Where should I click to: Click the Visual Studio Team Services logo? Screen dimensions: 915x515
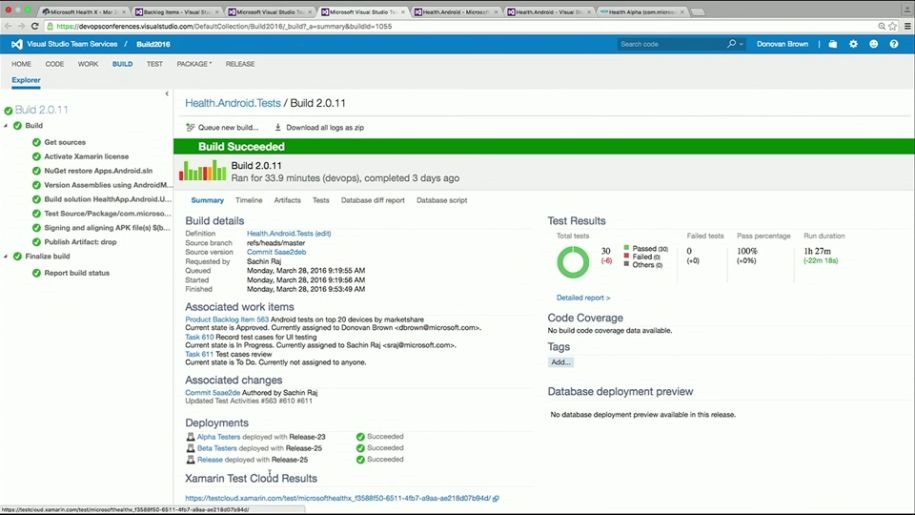[x=17, y=44]
